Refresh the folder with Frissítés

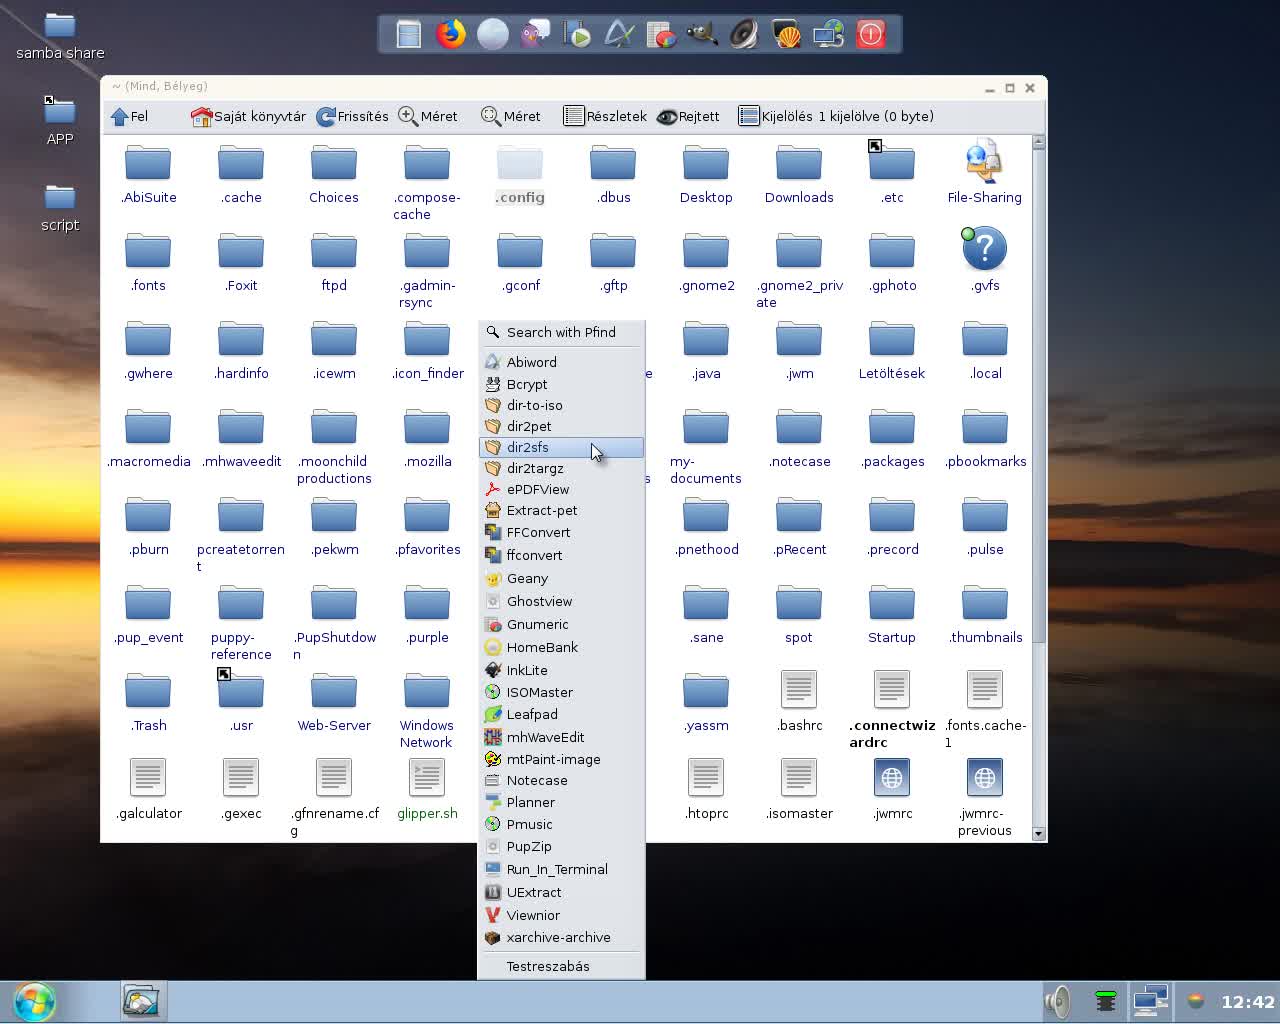pos(352,116)
